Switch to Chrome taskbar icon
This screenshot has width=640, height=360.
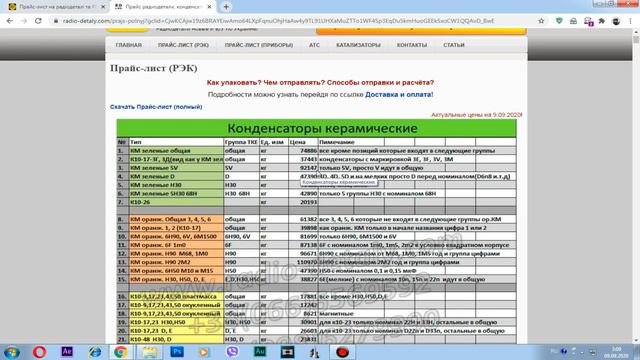tap(121, 352)
